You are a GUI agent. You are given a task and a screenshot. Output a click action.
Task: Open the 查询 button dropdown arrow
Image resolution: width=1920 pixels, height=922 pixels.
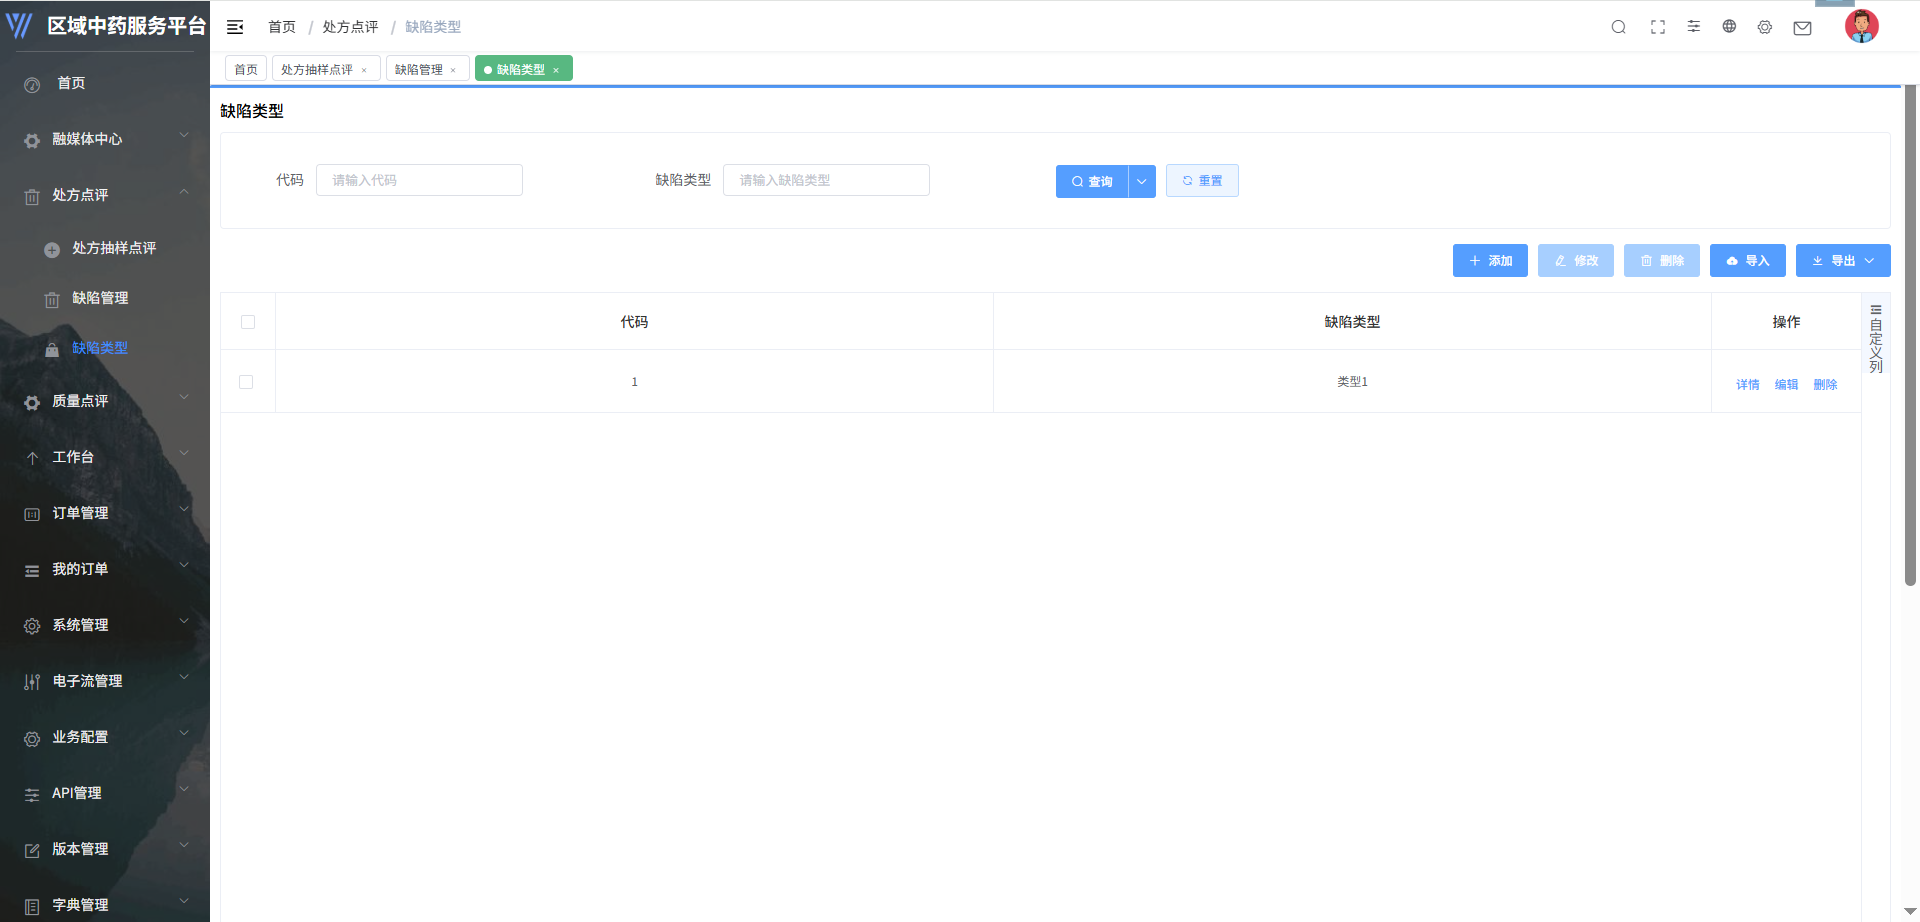coord(1142,181)
